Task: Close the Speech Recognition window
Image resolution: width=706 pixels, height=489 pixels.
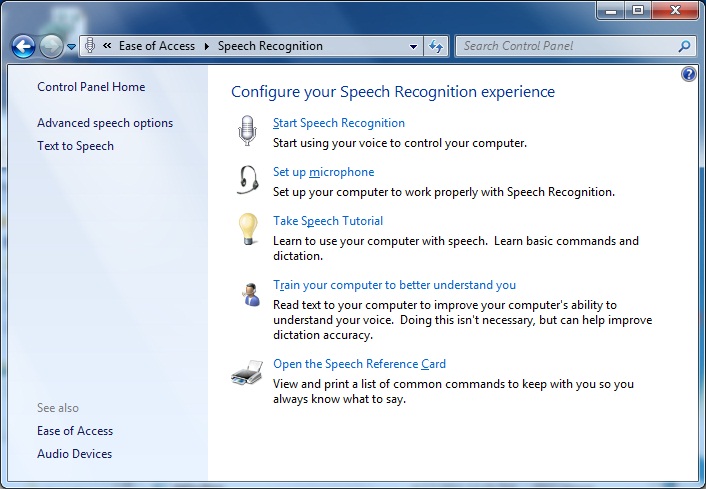Action: coord(674,10)
